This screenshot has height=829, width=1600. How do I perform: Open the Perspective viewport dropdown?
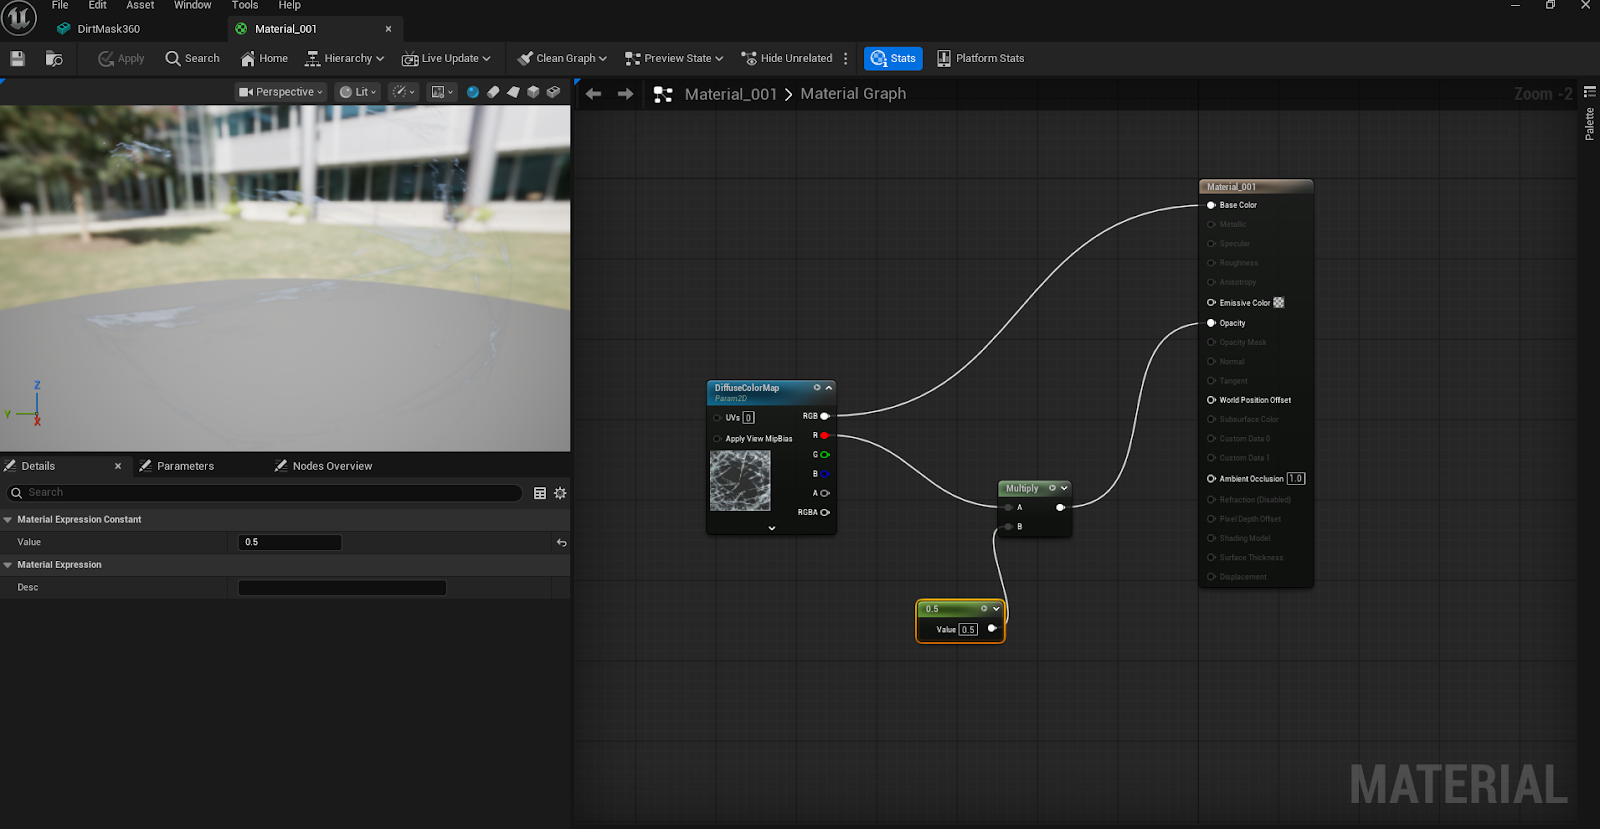click(x=281, y=92)
